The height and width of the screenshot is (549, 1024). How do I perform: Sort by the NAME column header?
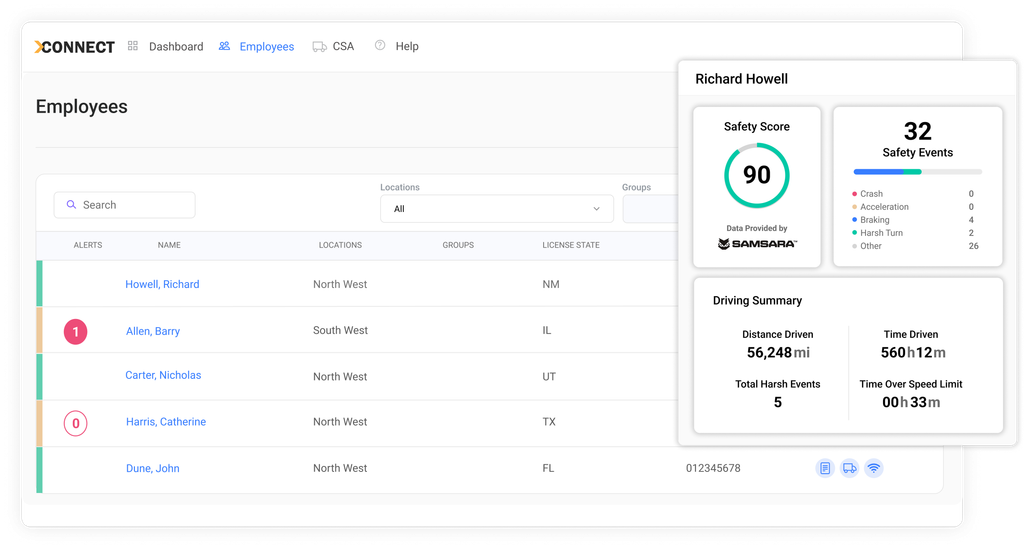coord(168,245)
